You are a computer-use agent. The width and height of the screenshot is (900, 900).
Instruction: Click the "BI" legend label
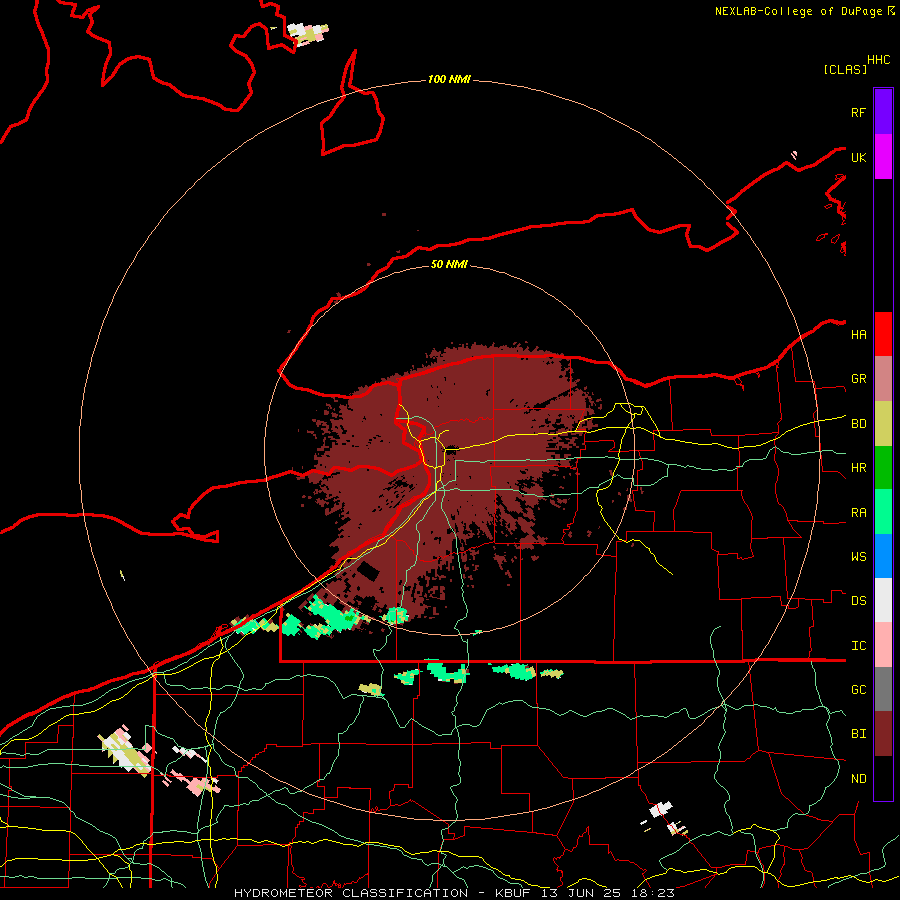coord(858,734)
